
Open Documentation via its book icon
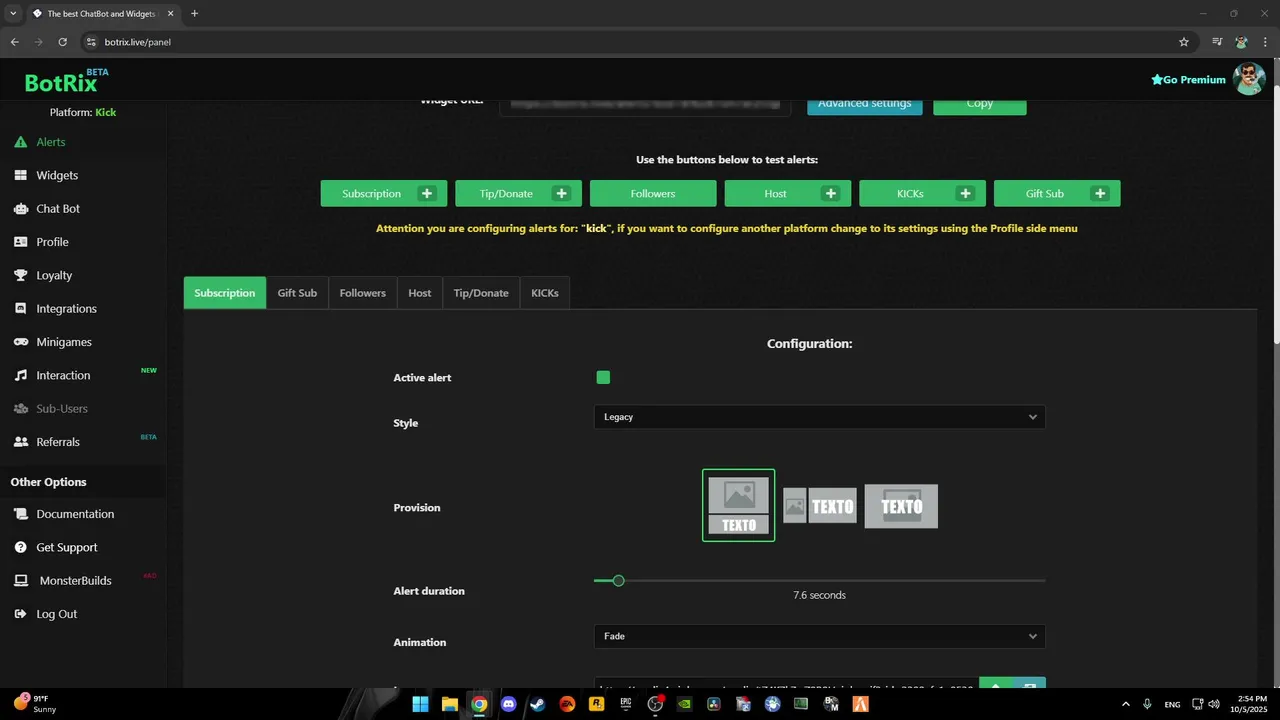click(x=20, y=514)
